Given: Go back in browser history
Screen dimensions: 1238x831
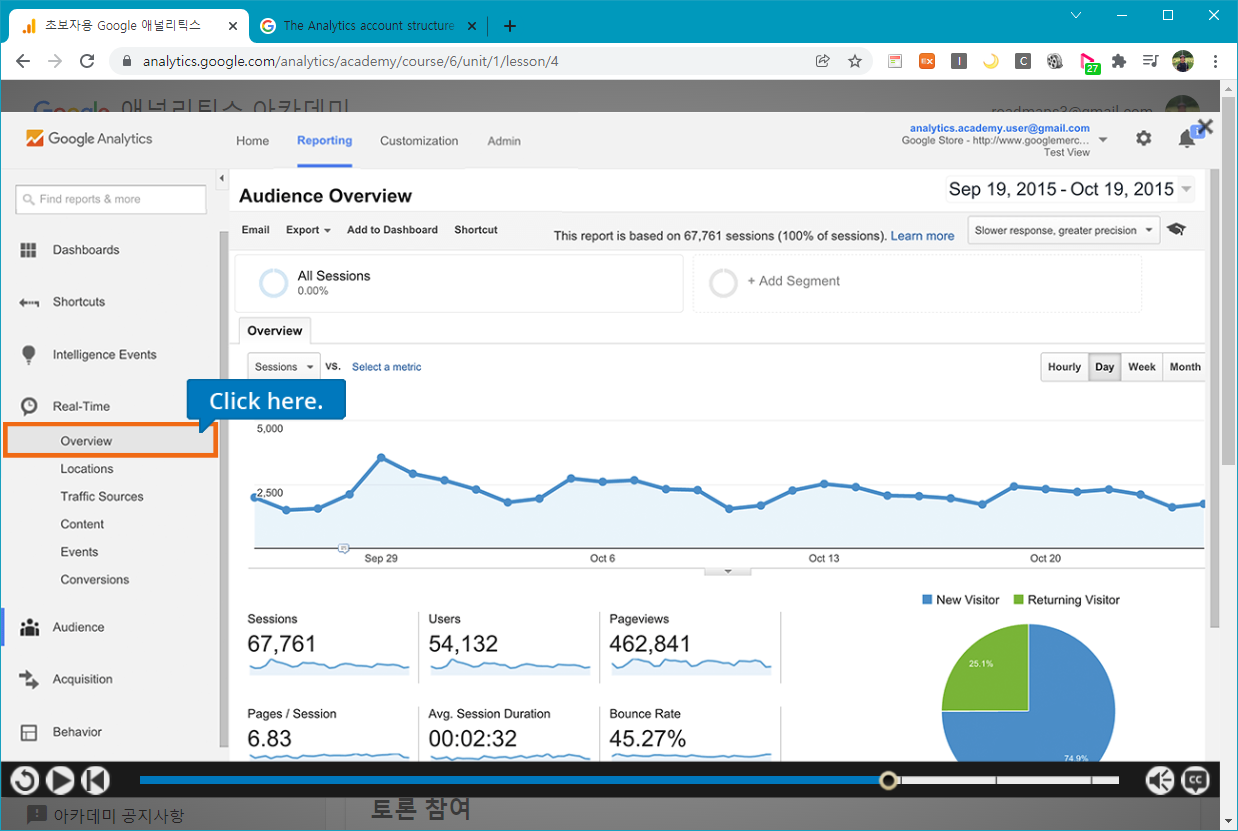Looking at the screenshot, I should [x=23, y=61].
